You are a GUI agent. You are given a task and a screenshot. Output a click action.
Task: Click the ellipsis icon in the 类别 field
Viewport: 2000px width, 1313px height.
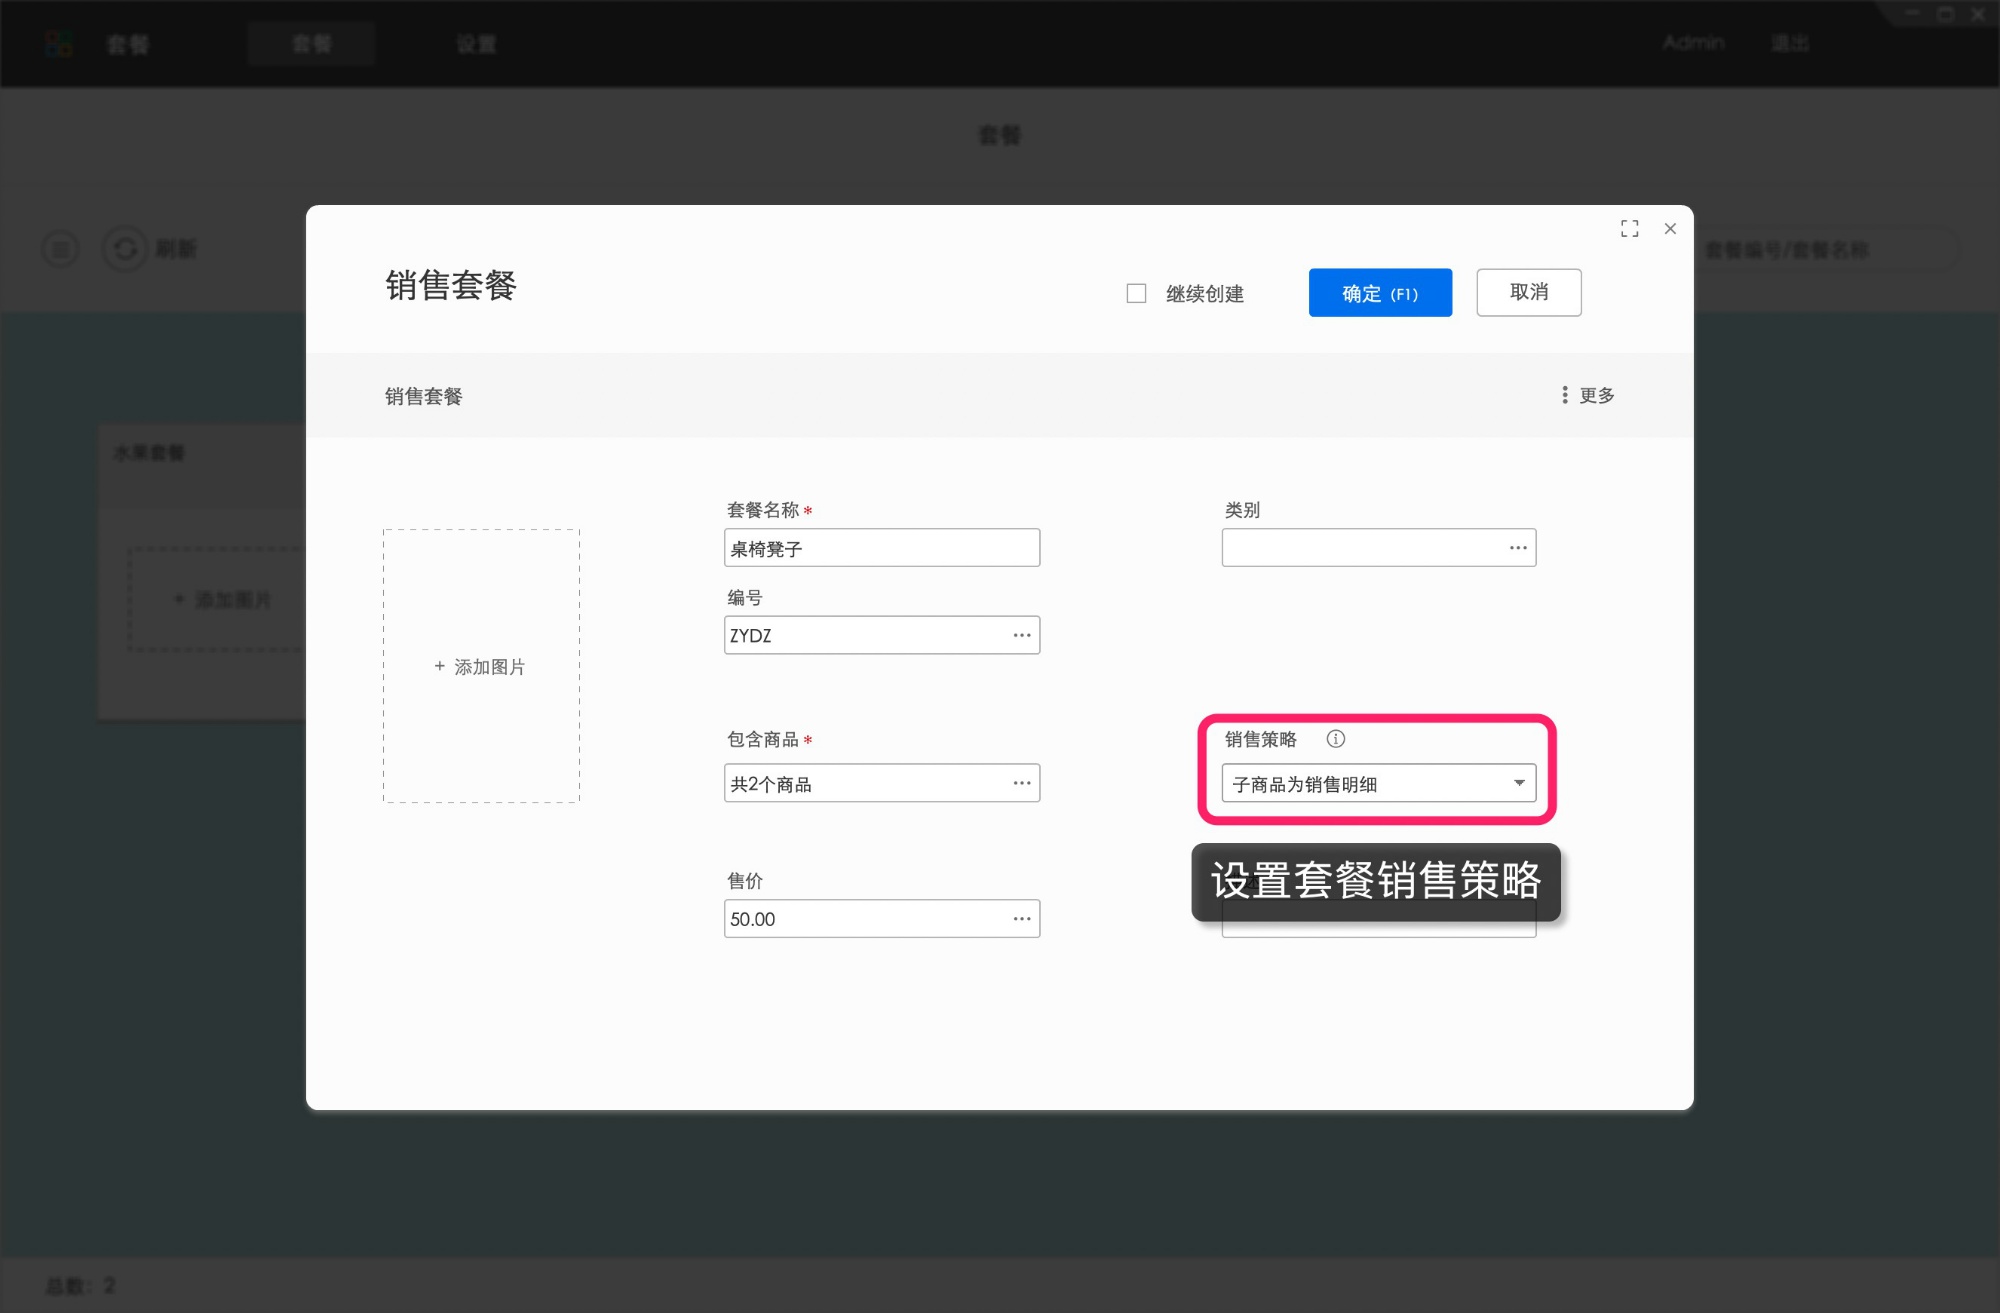coord(1517,547)
